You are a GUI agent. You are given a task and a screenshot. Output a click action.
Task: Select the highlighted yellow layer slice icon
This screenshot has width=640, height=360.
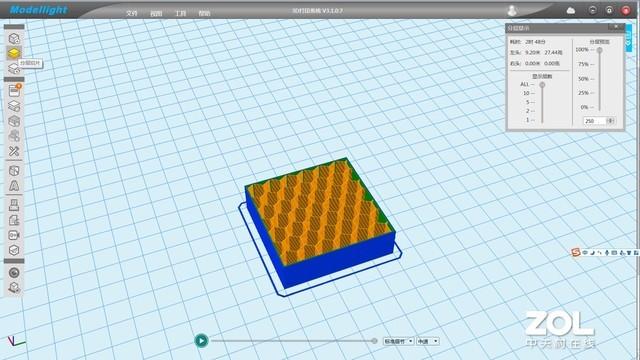(14, 53)
